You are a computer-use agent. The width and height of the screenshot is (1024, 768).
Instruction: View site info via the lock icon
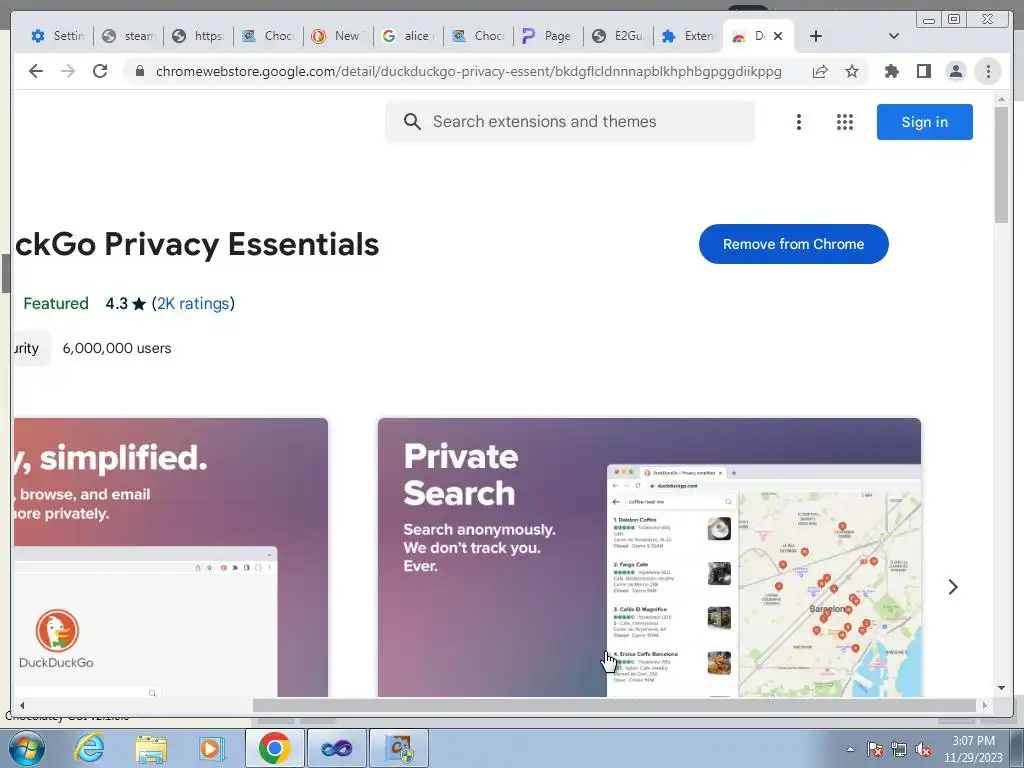(139, 71)
